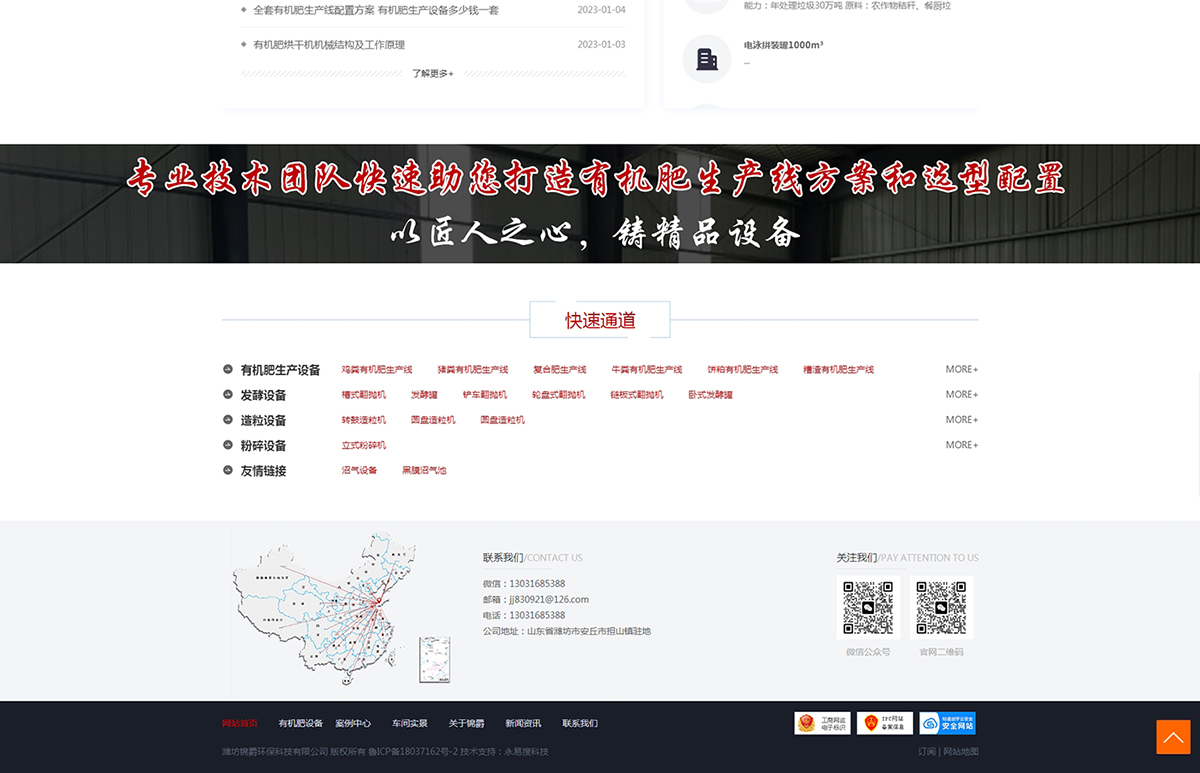The height and width of the screenshot is (773, 1200).
Task: Expand MORE+ in the 发酵设备 row
Action: 961,395
